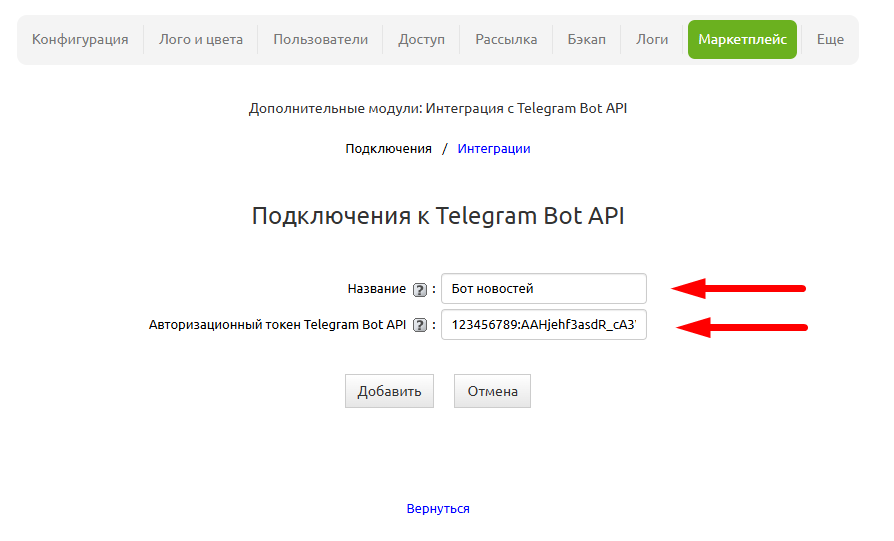Screen dimensions: 894x541
Task: Select the Подключения breadcrumb item
Action: [388, 149]
